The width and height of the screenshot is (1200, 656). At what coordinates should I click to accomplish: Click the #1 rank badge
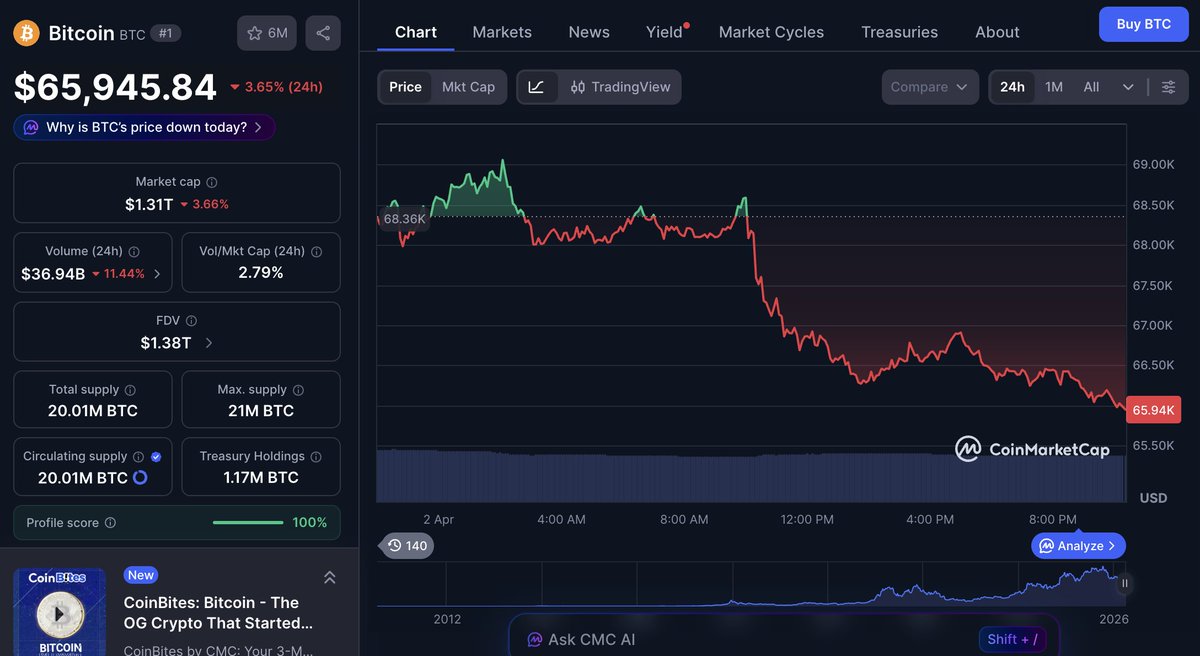click(165, 33)
